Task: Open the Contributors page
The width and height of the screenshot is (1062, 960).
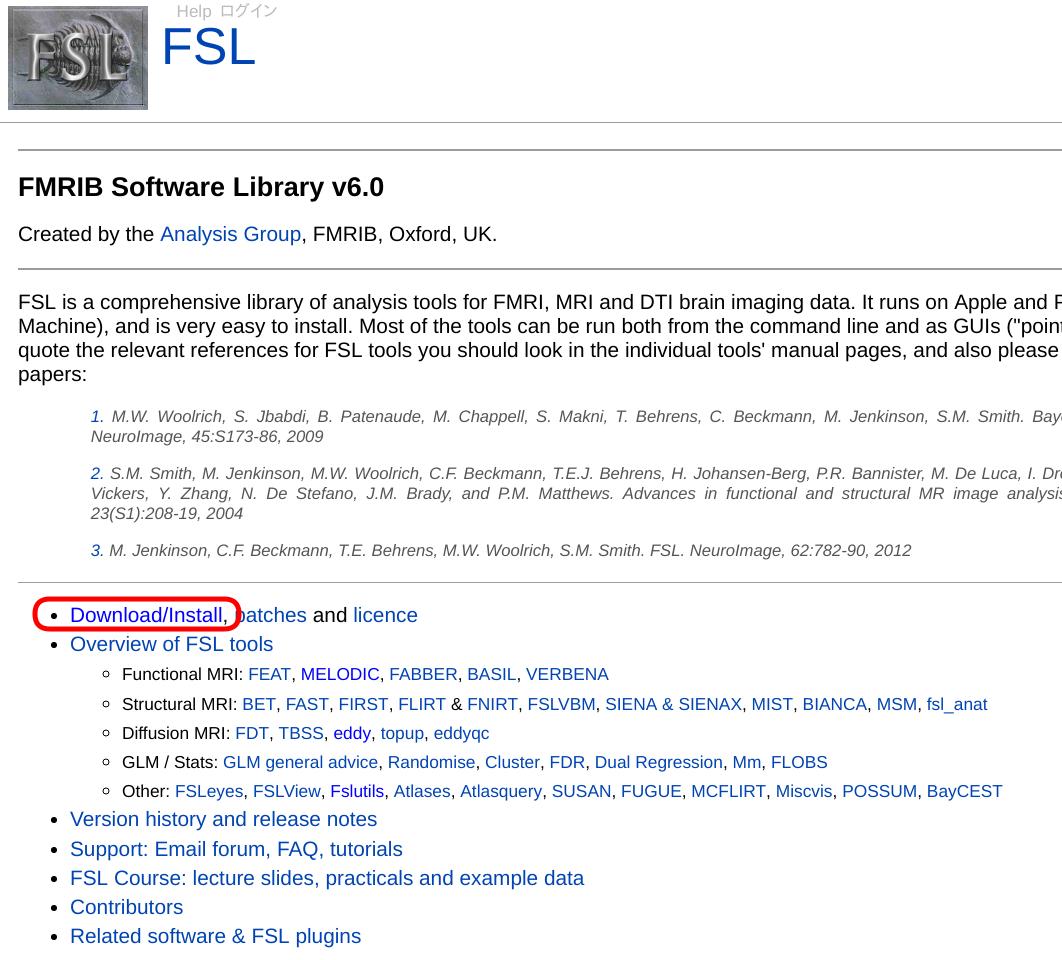Action: (126, 907)
